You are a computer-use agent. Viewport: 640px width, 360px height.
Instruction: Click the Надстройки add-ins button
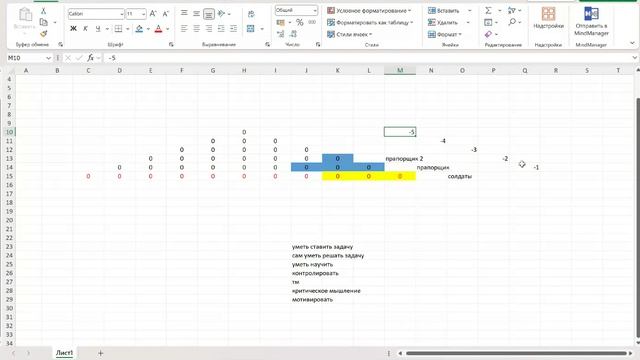coord(548,18)
